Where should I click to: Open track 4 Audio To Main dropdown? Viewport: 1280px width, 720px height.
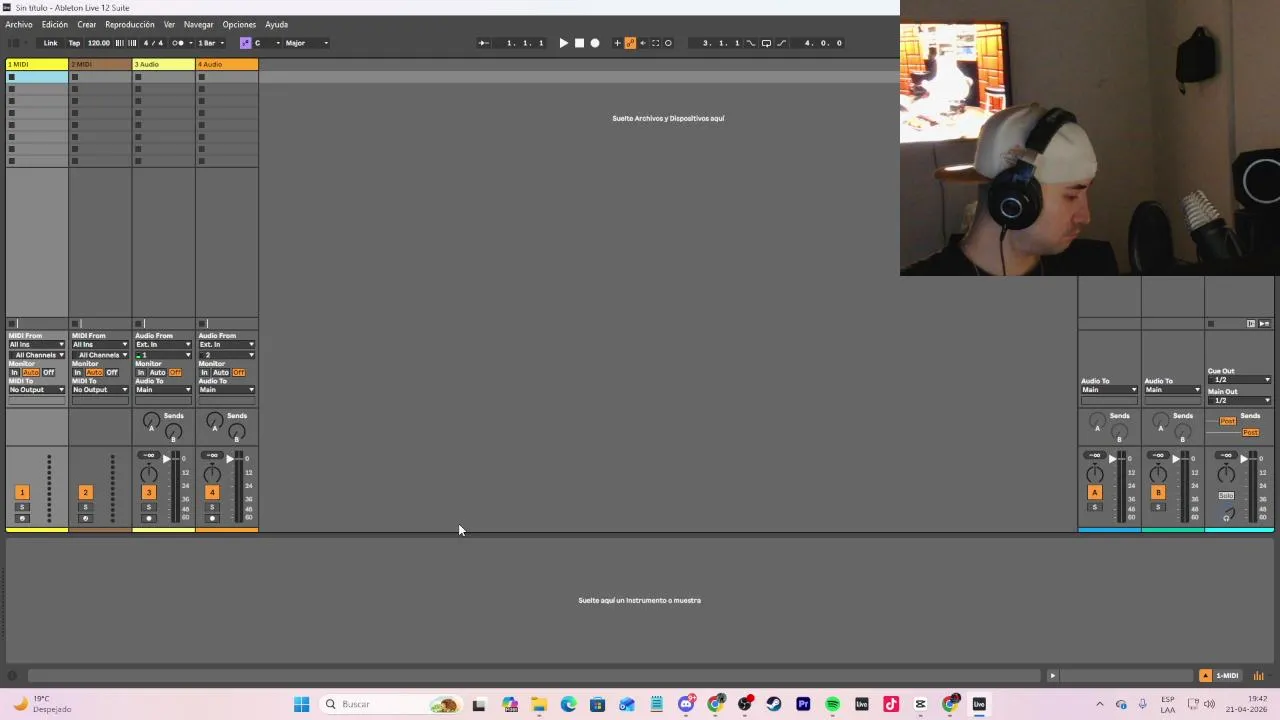226,390
